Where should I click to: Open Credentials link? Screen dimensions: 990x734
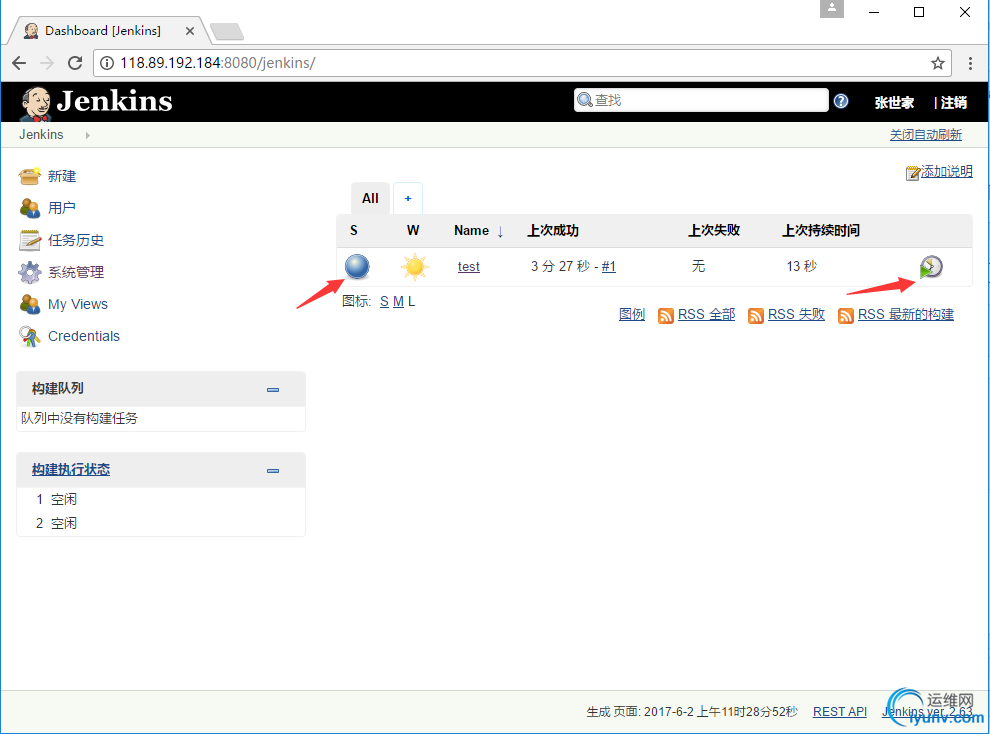click(x=84, y=336)
